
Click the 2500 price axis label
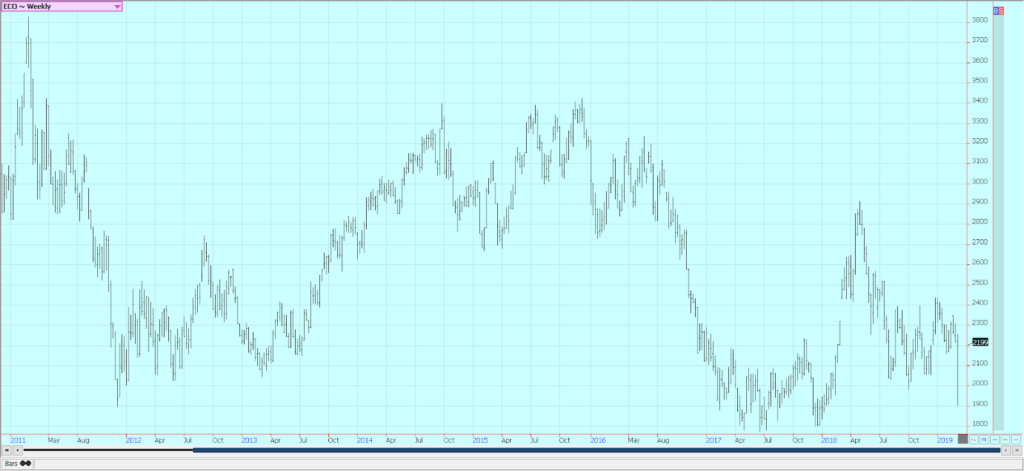point(980,283)
